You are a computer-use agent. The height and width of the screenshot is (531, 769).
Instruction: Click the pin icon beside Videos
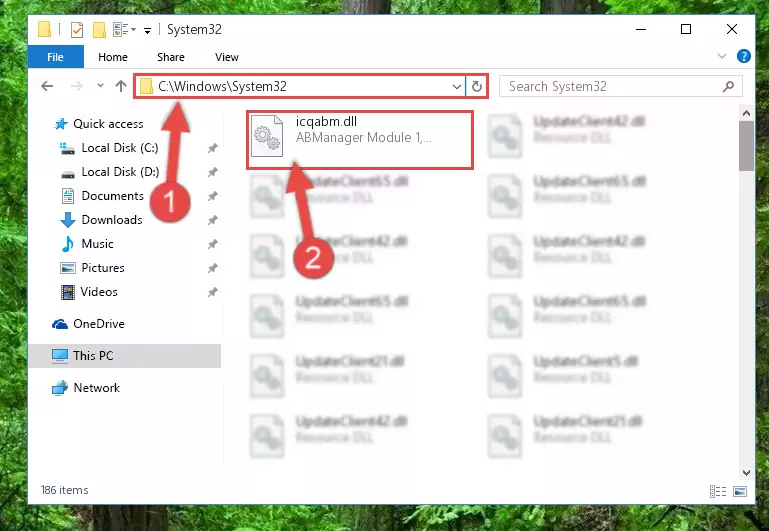pyautogui.click(x=212, y=292)
